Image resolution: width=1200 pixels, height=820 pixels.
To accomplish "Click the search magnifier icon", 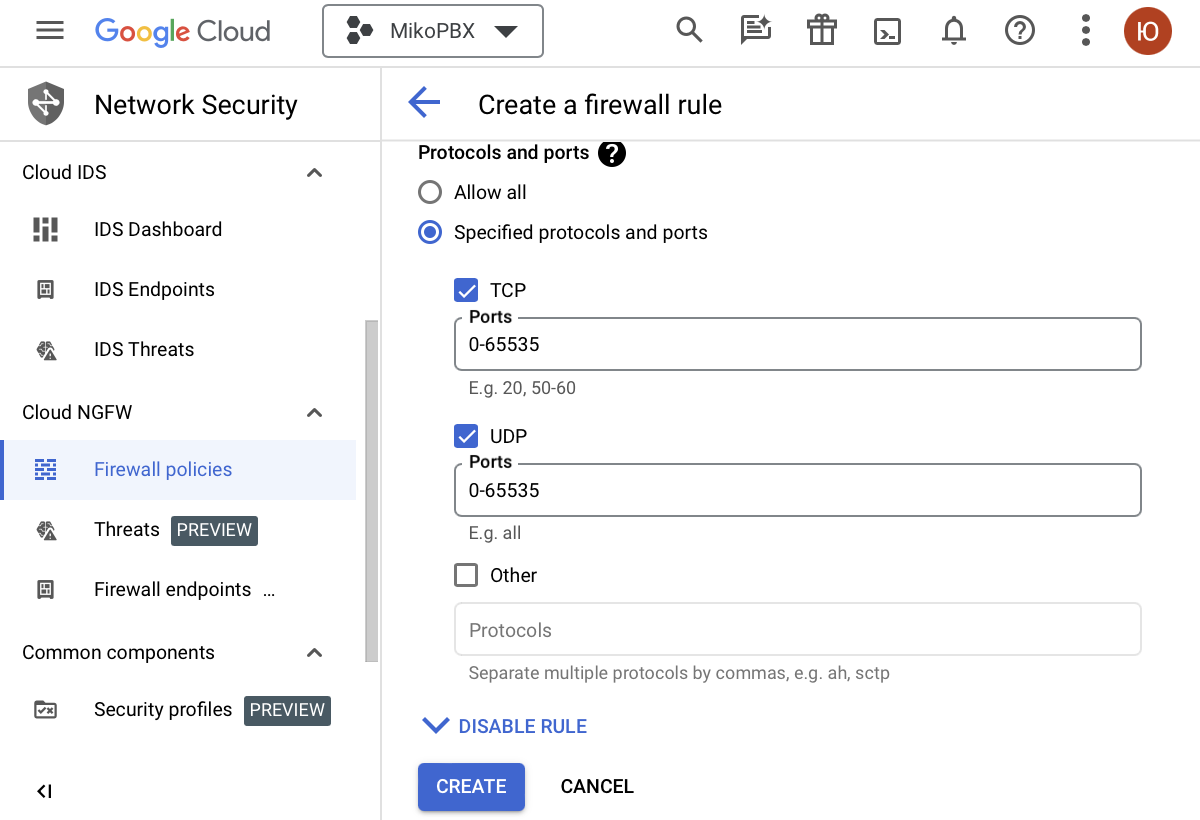I will [x=689, y=31].
